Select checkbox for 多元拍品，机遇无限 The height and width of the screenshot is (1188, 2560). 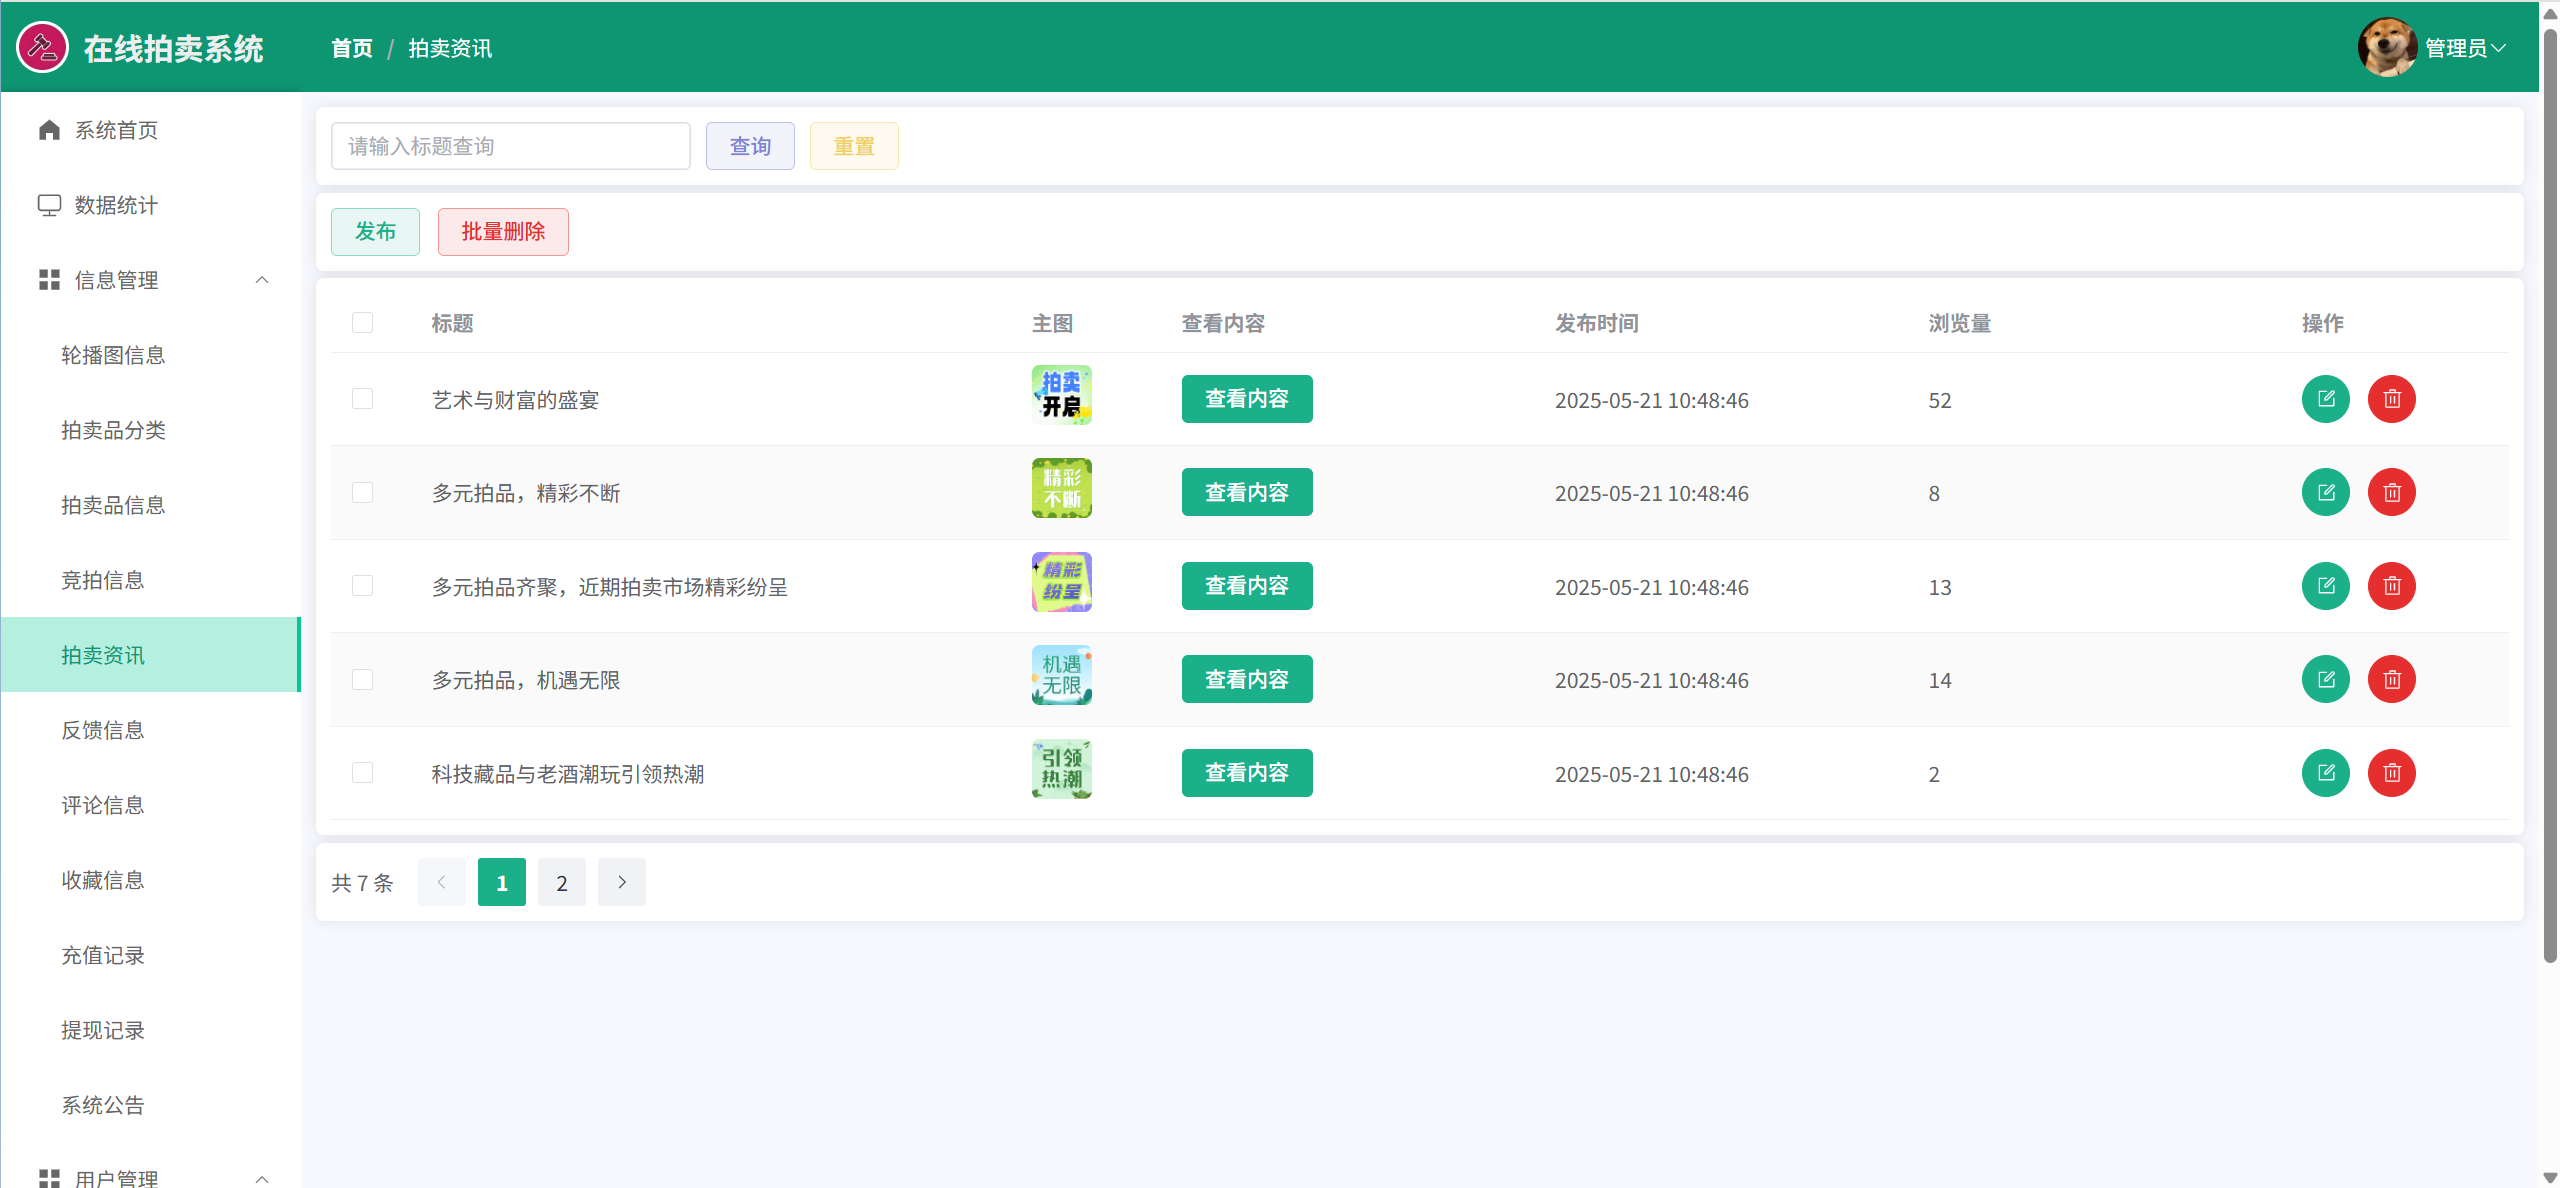[362, 679]
